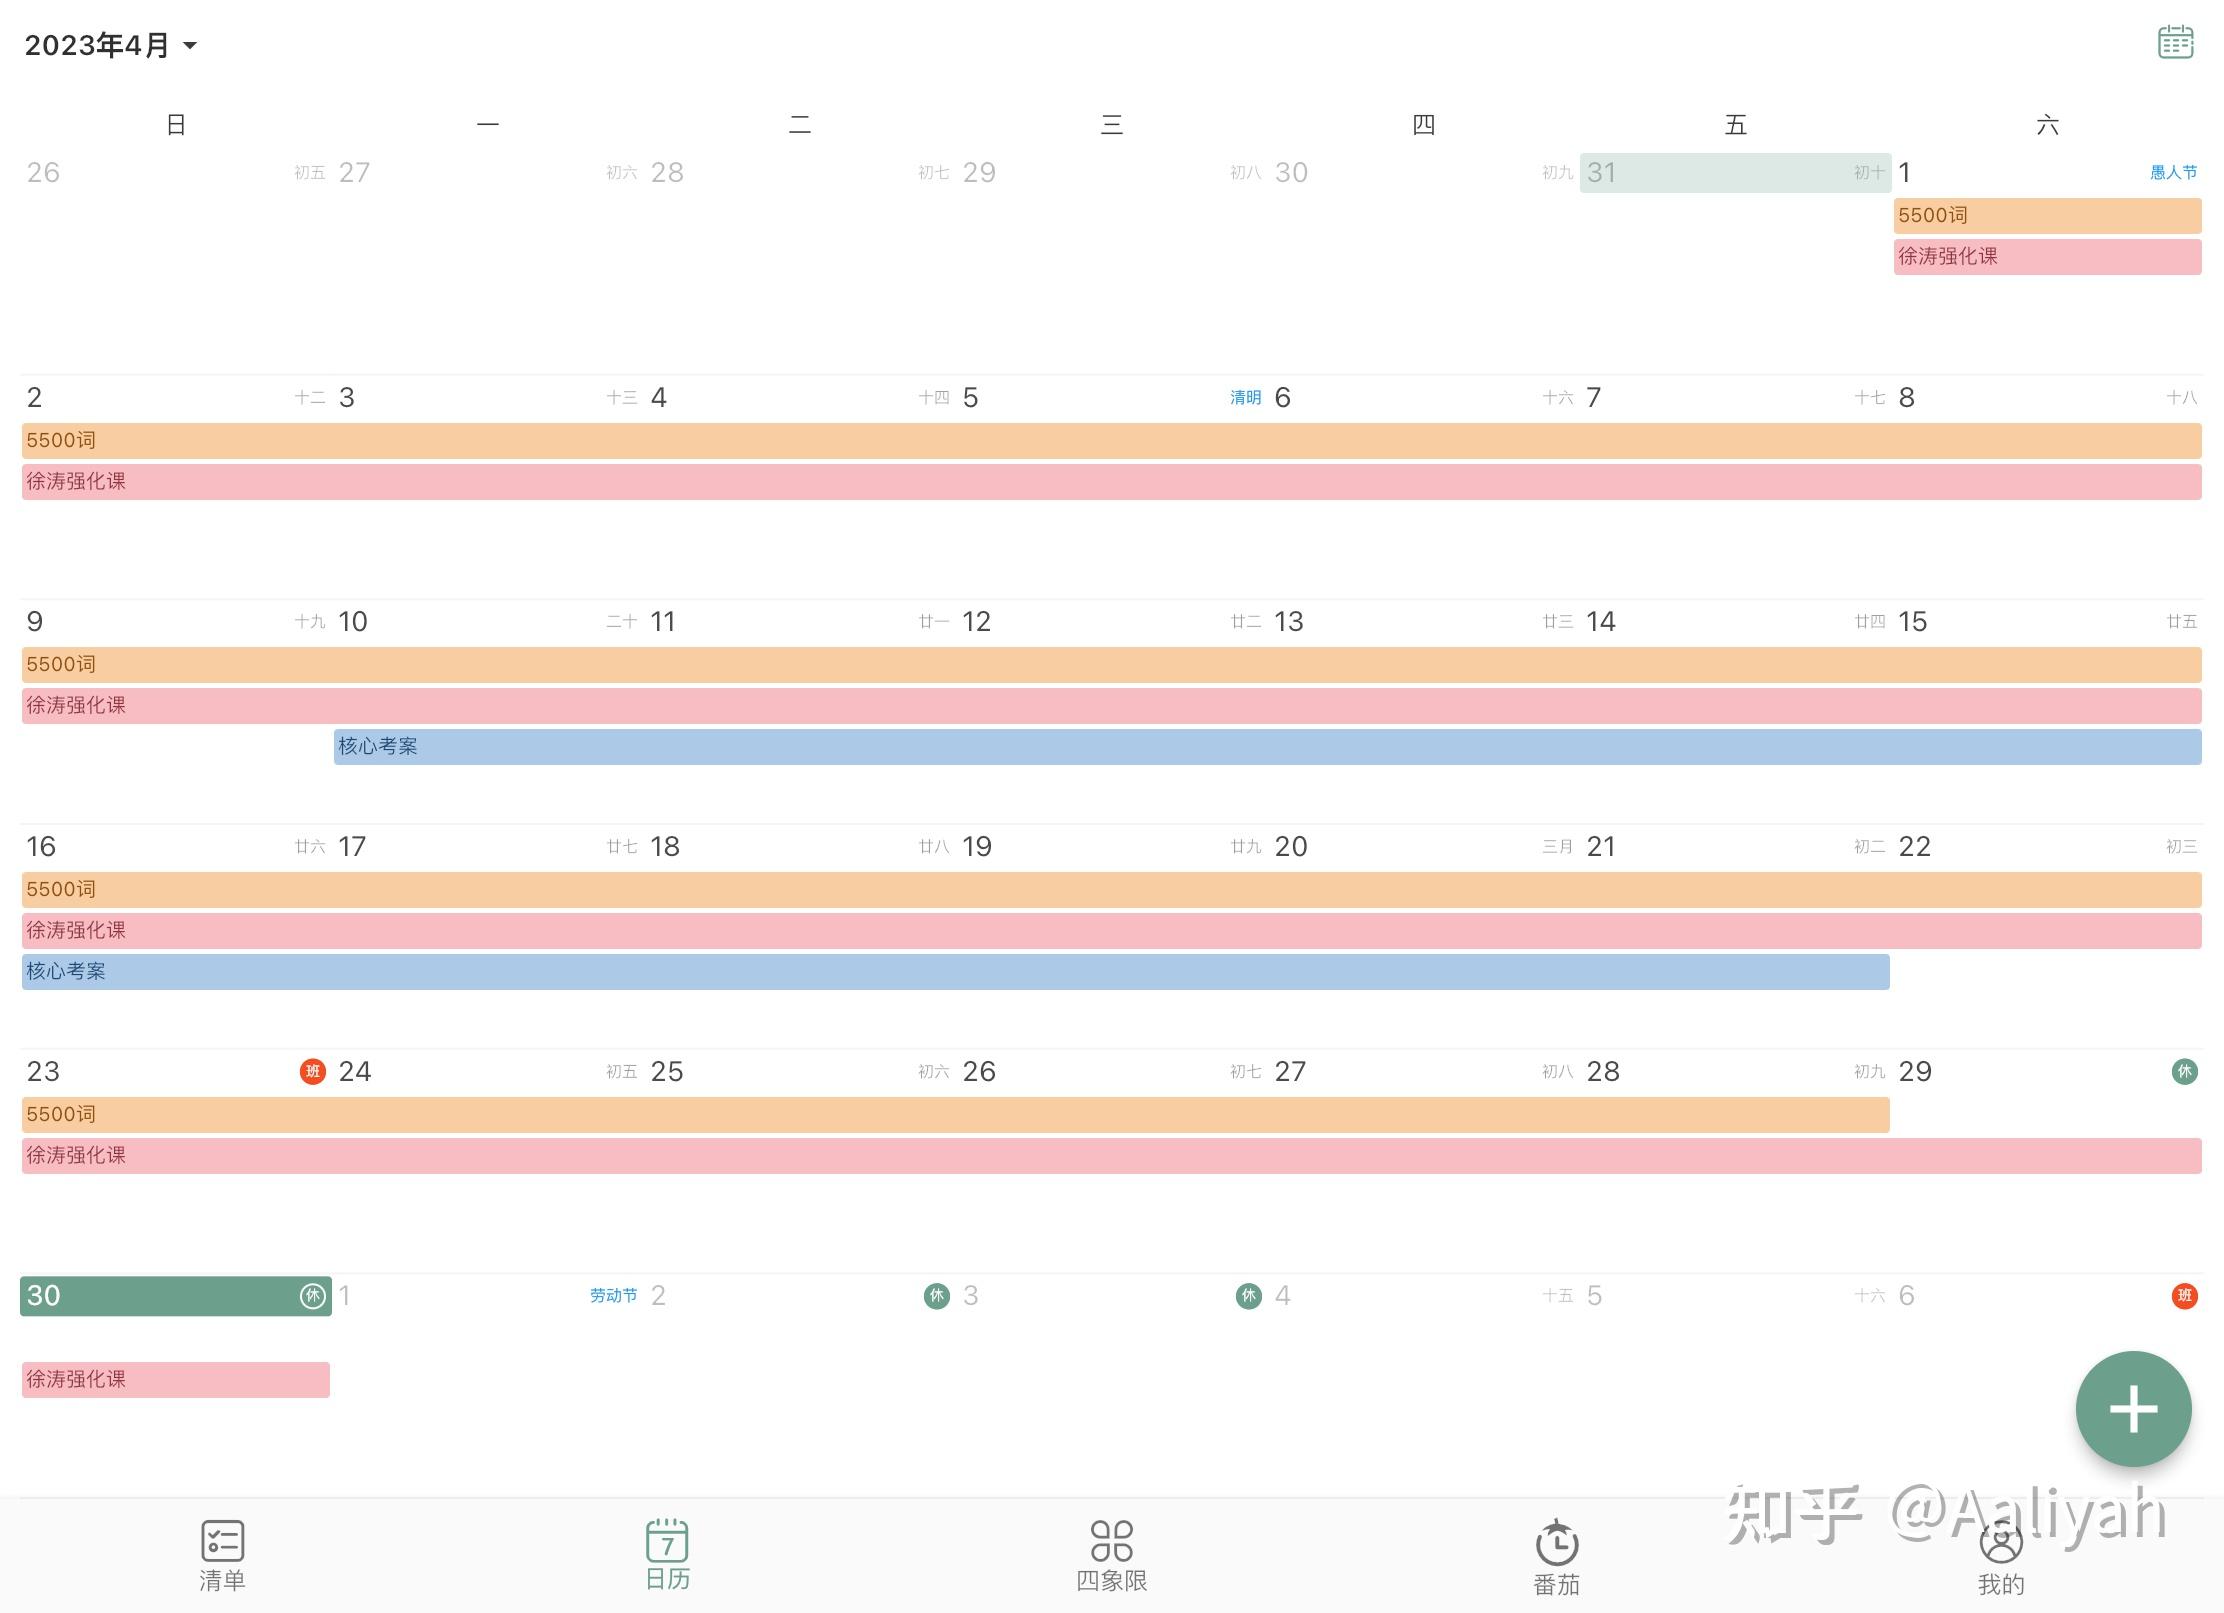This screenshot has height=1613, width=2224.
Task: Open the calendar view switcher icon
Action: [x=2175, y=43]
